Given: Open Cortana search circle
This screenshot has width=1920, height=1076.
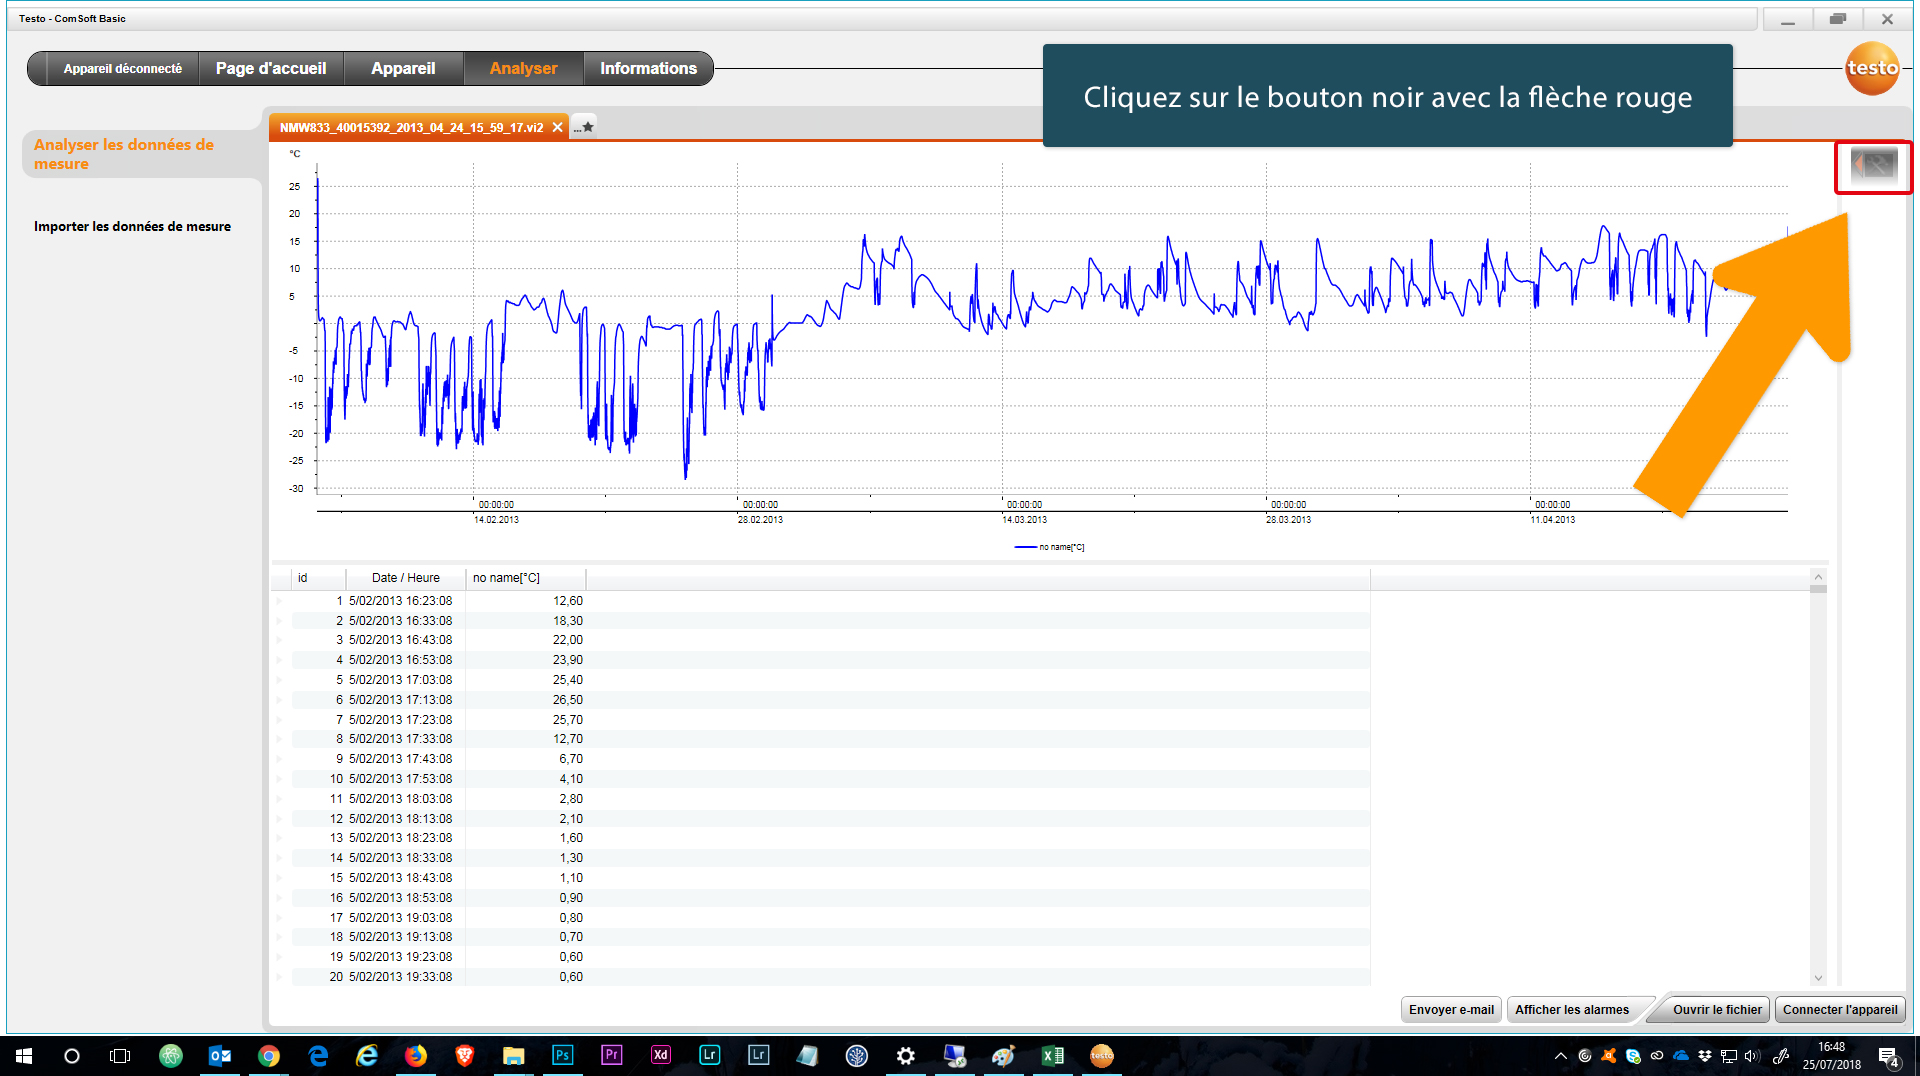Looking at the screenshot, I should point(72,1056).
